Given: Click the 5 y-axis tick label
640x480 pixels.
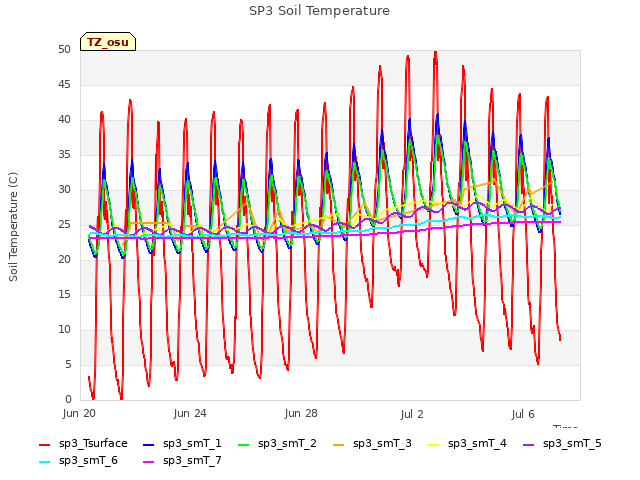Looking at the screenshot, I should (x=68, y=364).
